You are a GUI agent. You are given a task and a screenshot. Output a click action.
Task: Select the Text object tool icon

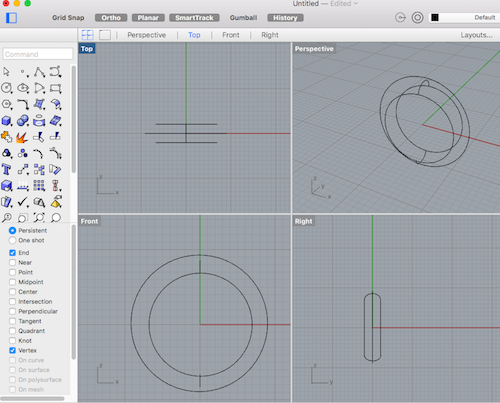(6, 169)
